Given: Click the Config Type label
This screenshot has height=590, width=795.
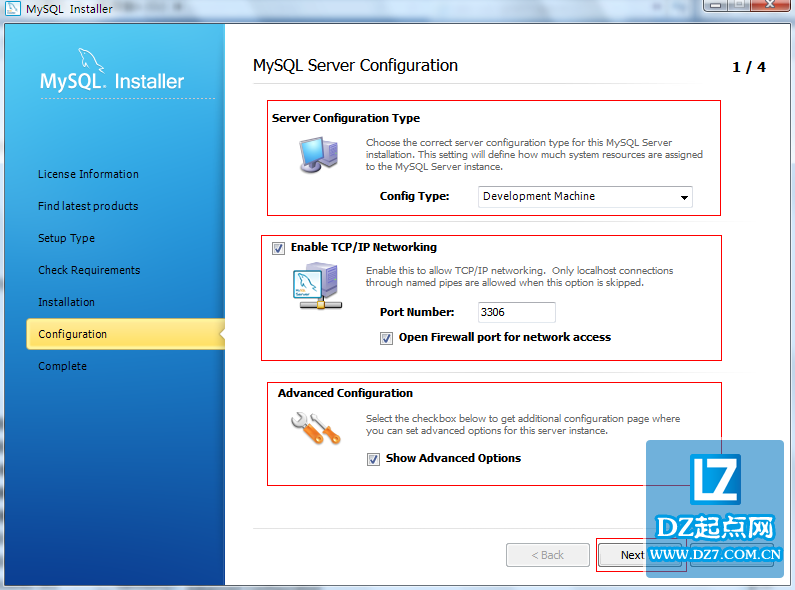Looking at the screenshot, I should [415, 197].
